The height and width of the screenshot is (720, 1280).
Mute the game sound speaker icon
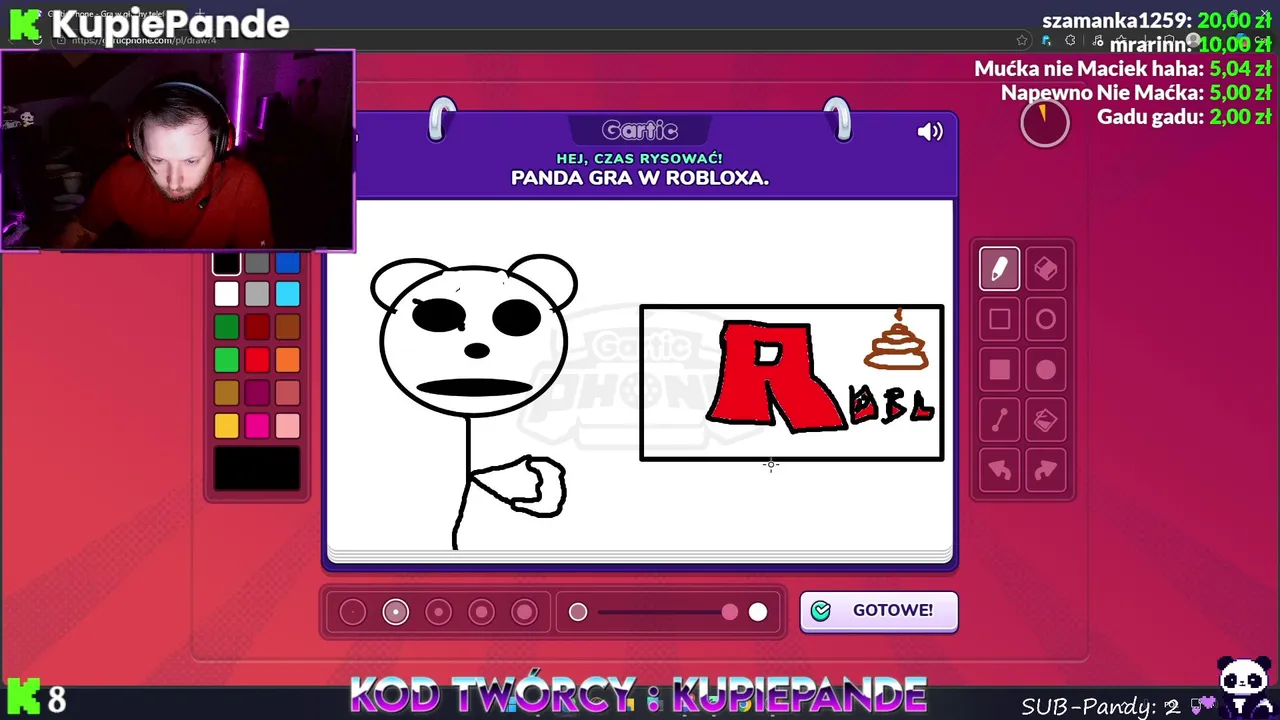coord(930,132)
